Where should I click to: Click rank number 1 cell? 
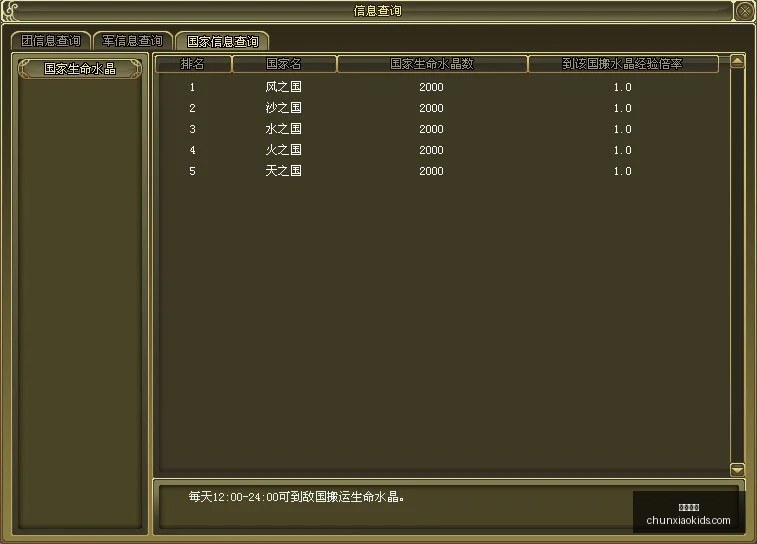(x=192, y=87)
